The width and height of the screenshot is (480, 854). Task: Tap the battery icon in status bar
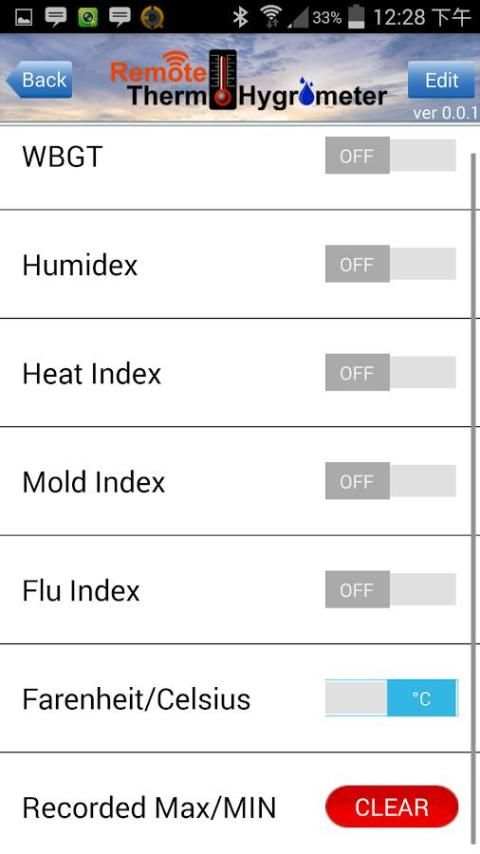(x=356, y=16)
